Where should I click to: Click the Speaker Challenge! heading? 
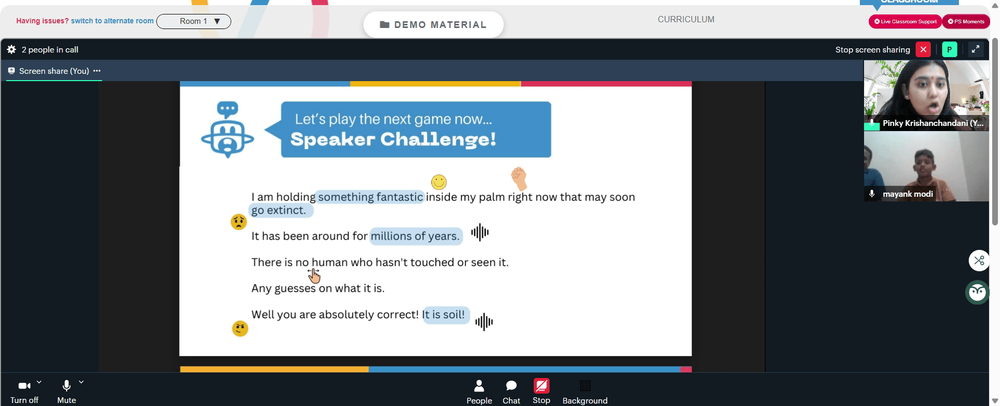point(393,140)
